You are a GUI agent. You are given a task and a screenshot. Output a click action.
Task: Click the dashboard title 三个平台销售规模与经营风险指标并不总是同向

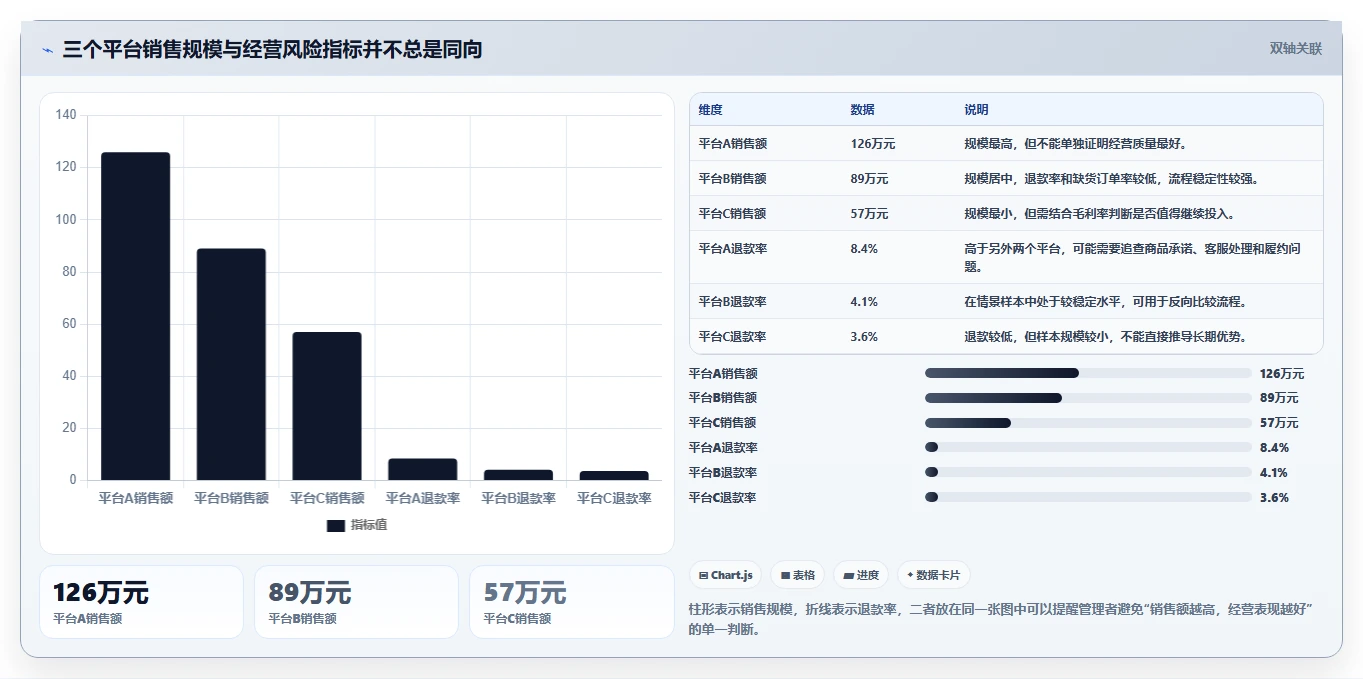272,49
